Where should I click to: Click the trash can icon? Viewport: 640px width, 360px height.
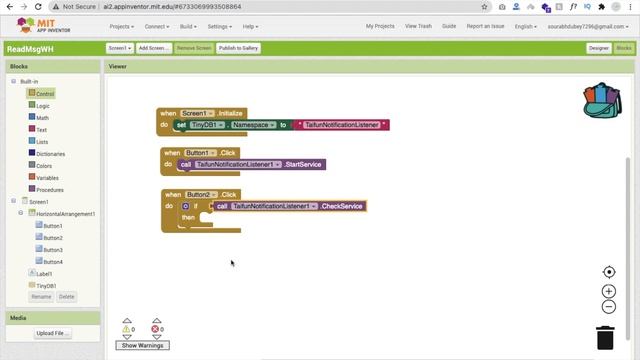click(x=605, y=338)
